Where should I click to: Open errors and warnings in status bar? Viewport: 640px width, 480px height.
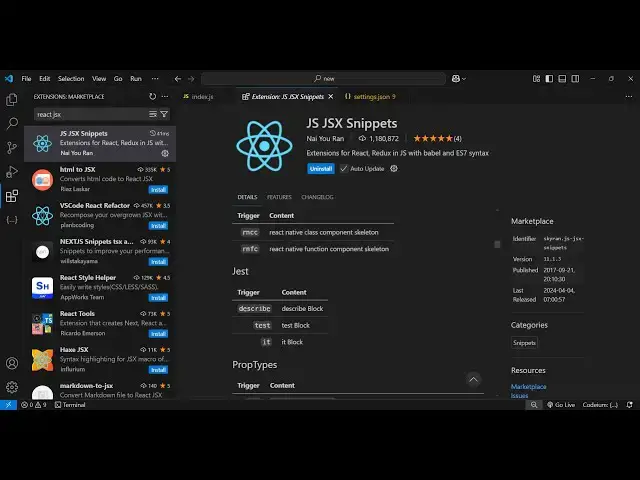[x=34, y=405]
